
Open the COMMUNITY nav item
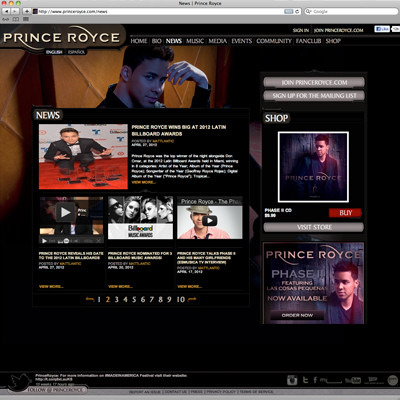pyautogui.click(x=274, y=41)
